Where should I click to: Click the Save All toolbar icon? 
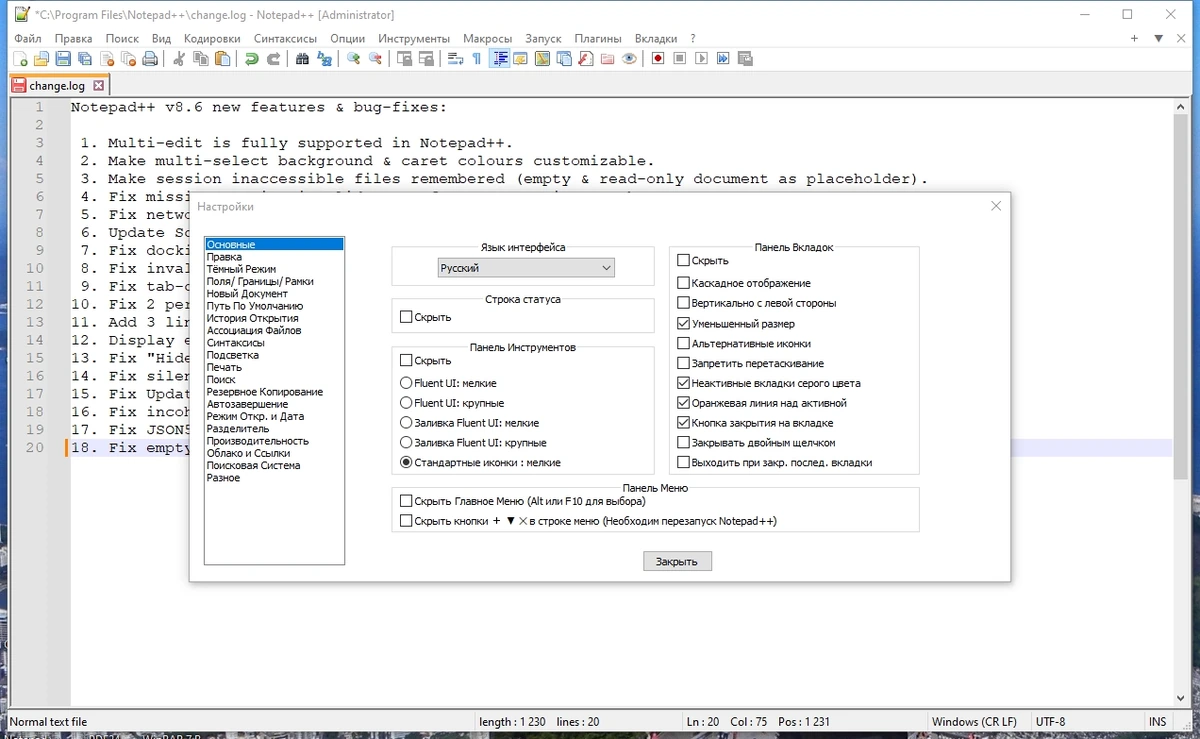tap(86, 59)
